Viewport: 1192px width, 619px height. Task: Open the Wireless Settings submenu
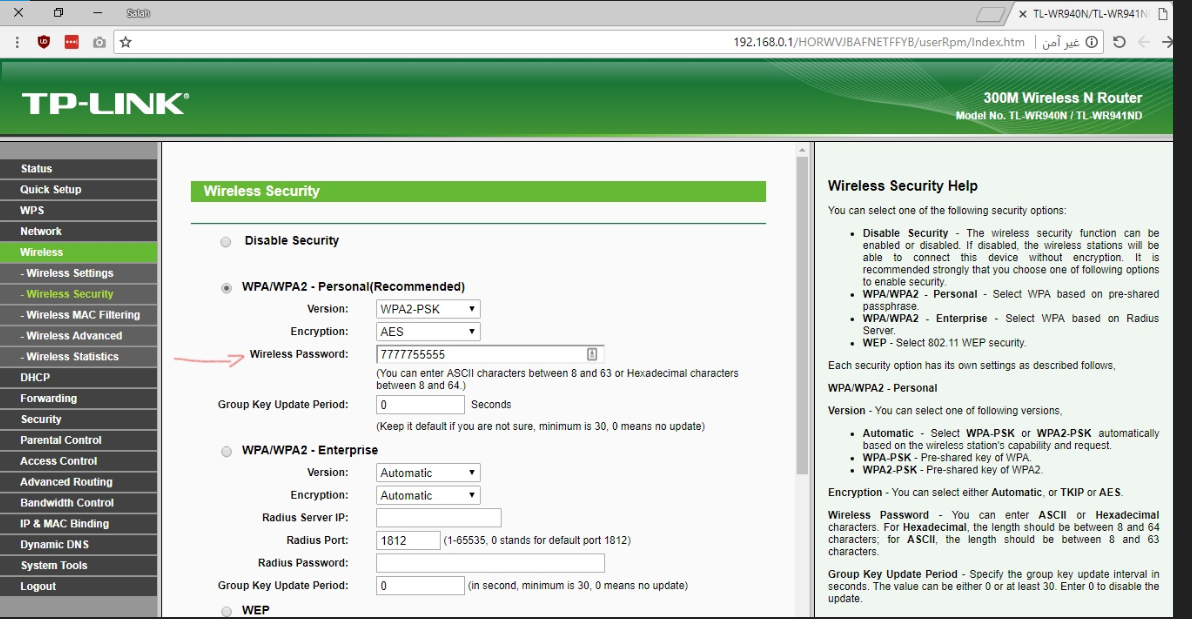[78, 273]
